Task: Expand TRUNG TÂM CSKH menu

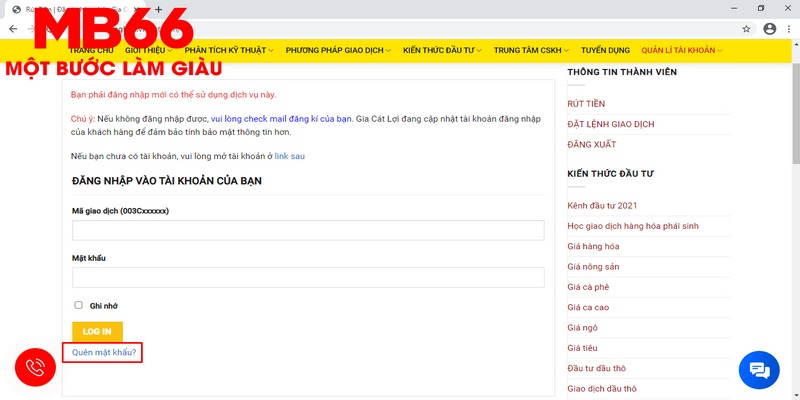Action: pyautogui.click(x=531, y=51)
